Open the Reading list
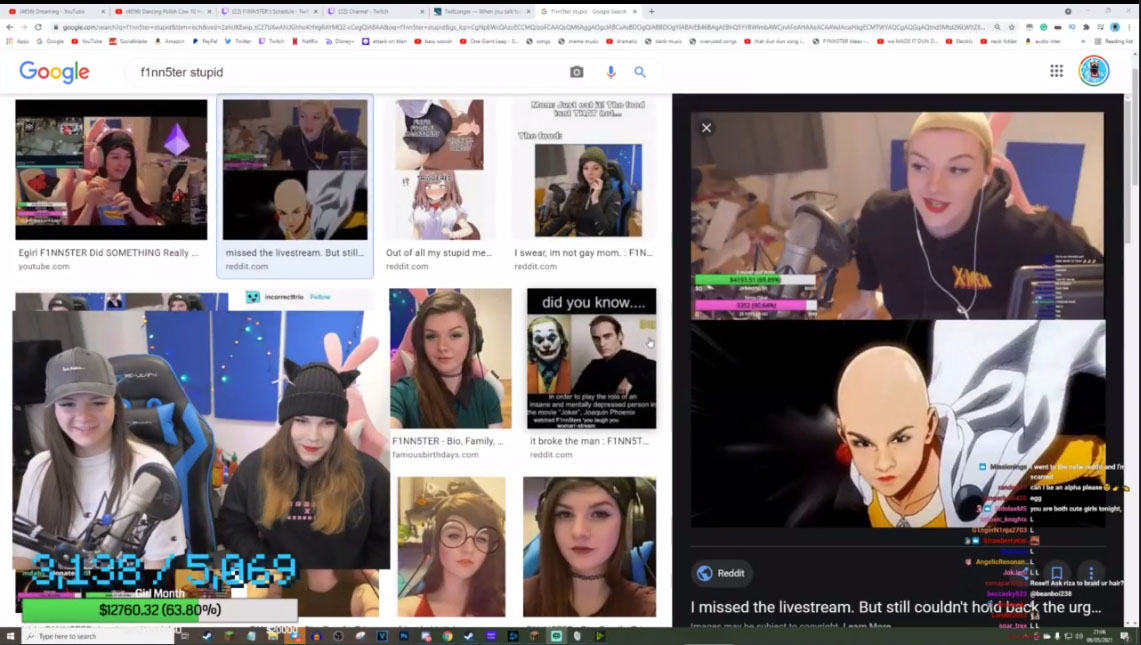 (1115, 41)
